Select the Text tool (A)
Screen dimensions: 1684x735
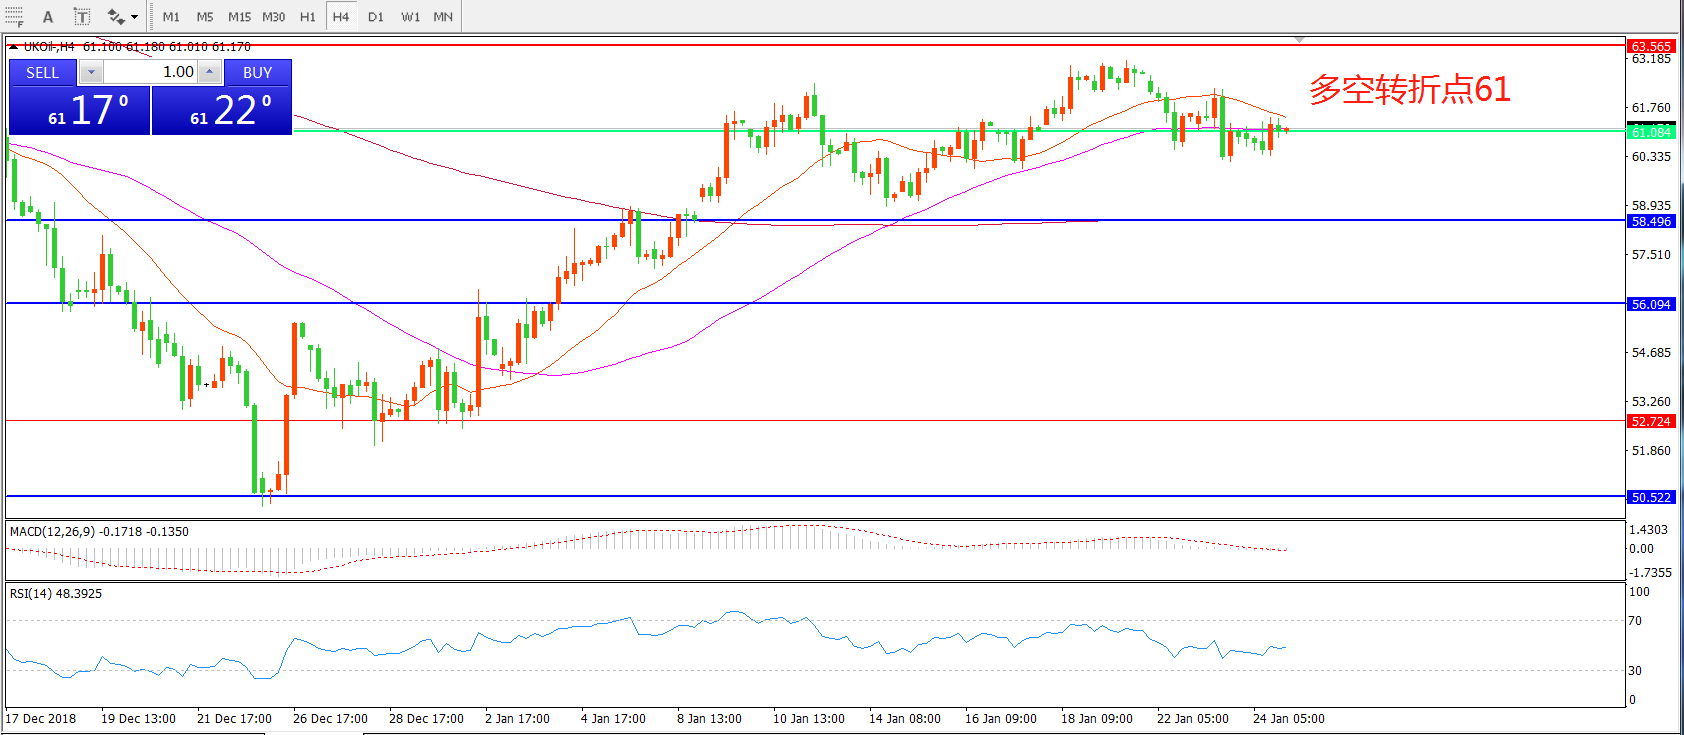(47, 16)
